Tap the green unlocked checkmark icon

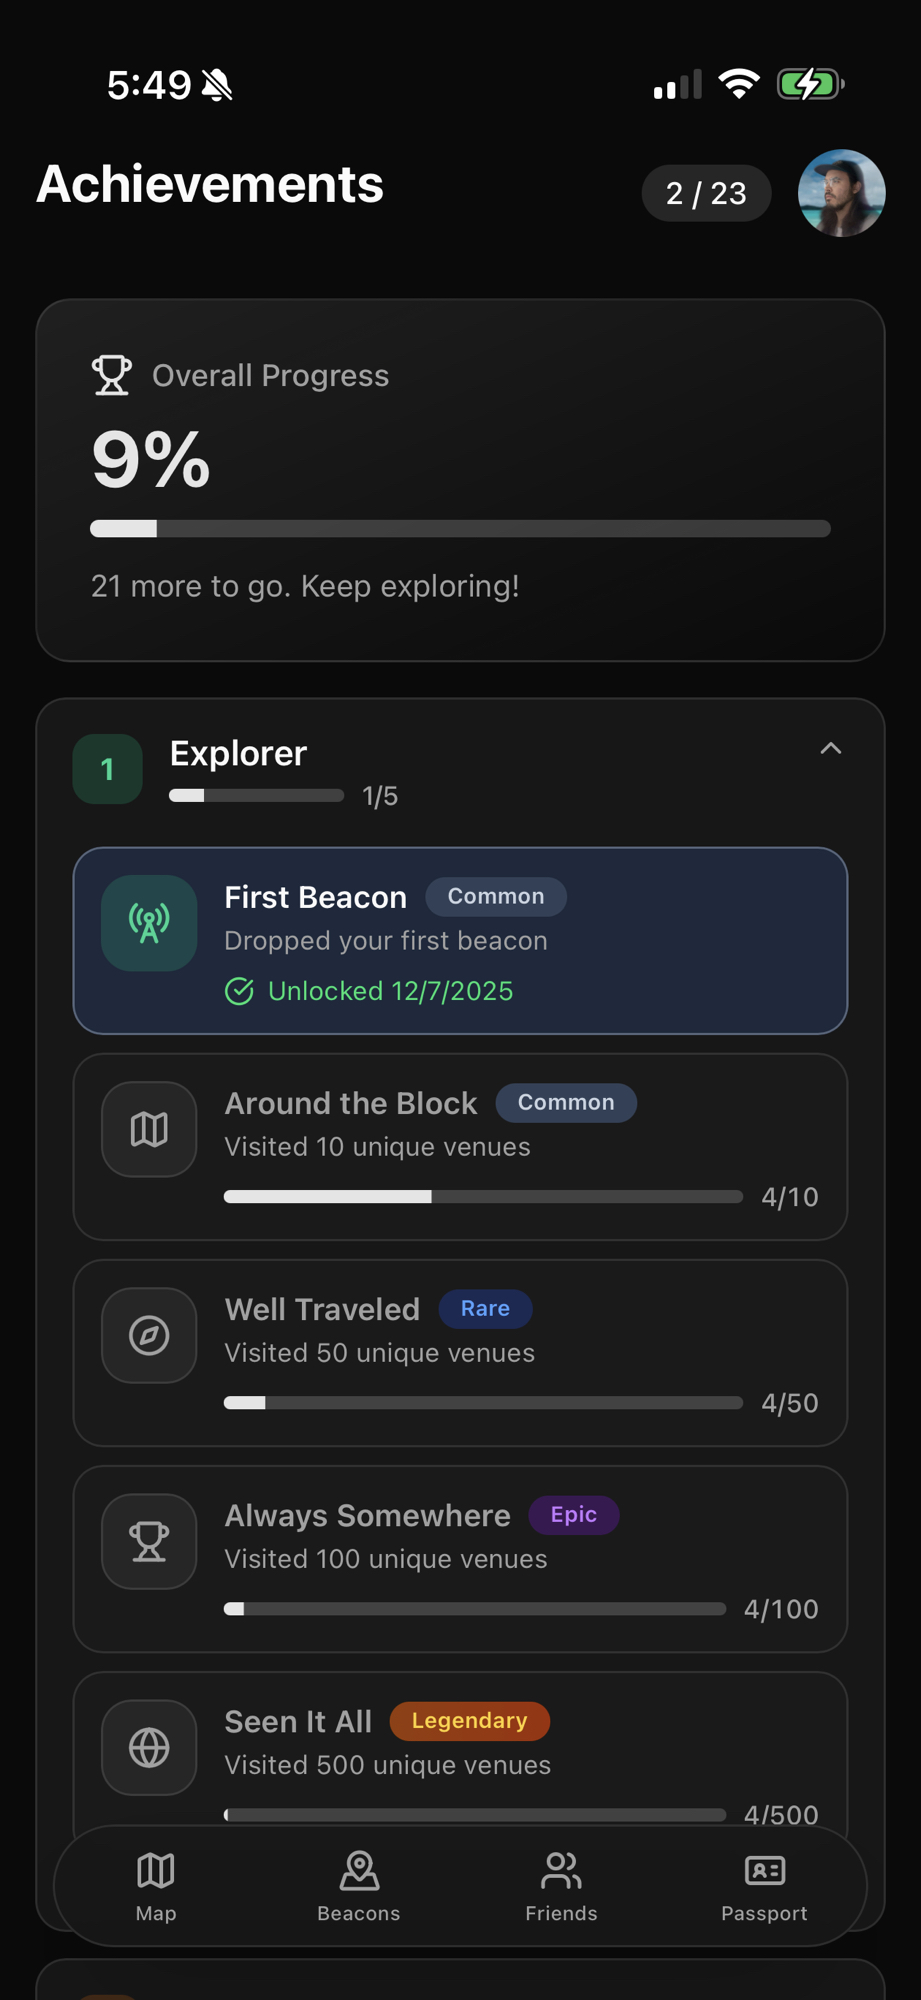239,991
